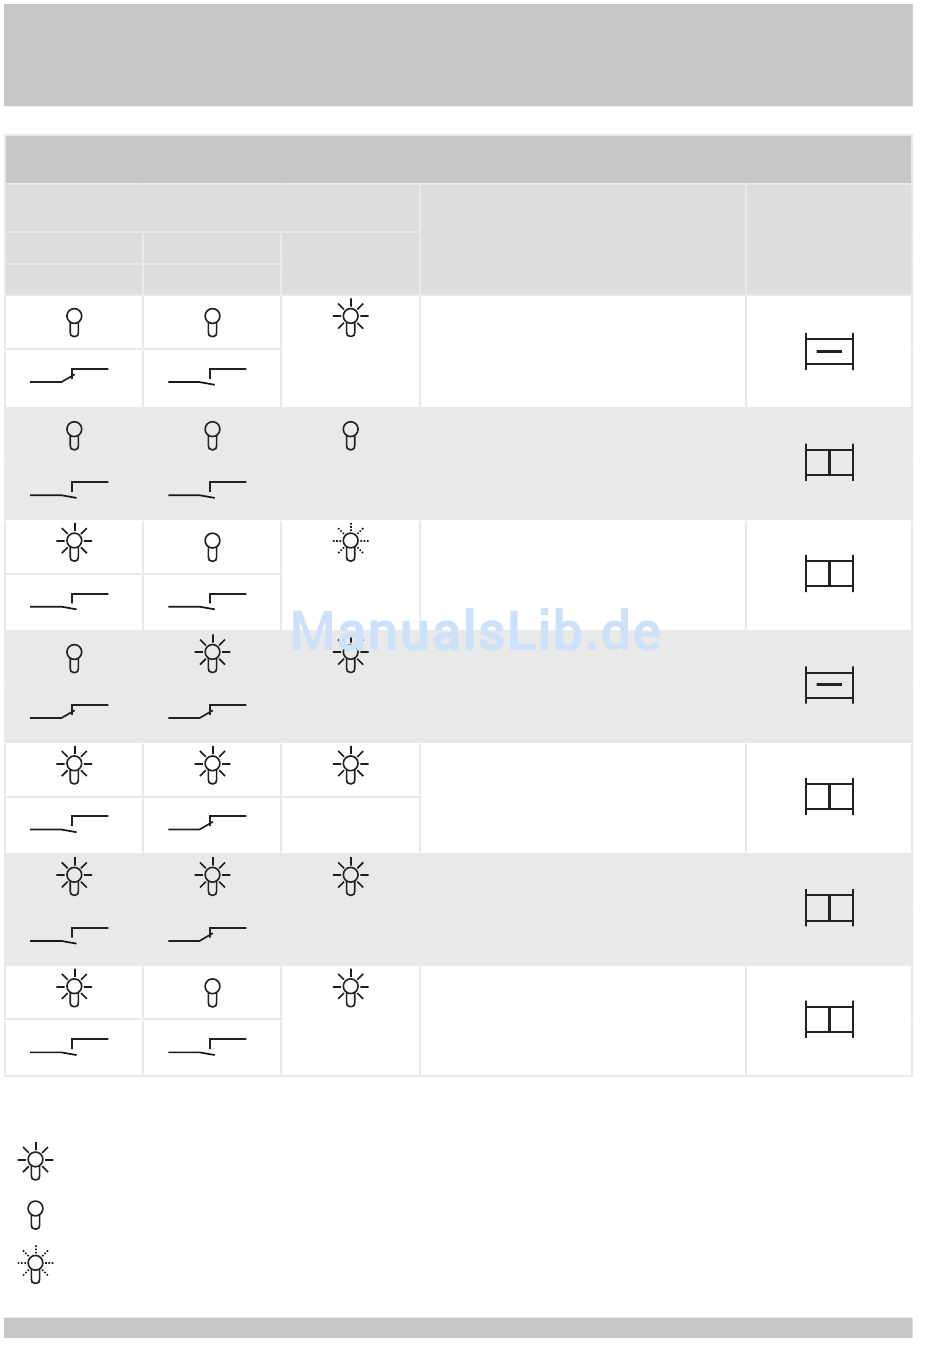This screenshot has height=1369, width=950.
Task: Click the open gate symbol in the second table row
Action: tap(829, 463)
